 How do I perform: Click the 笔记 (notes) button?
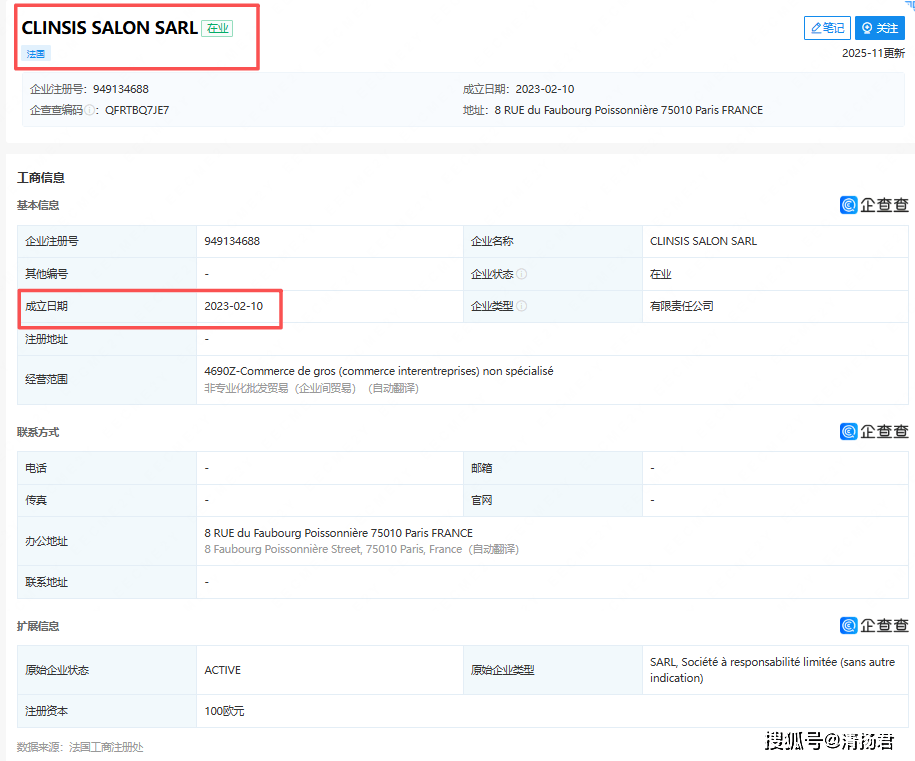click(827, 28)
